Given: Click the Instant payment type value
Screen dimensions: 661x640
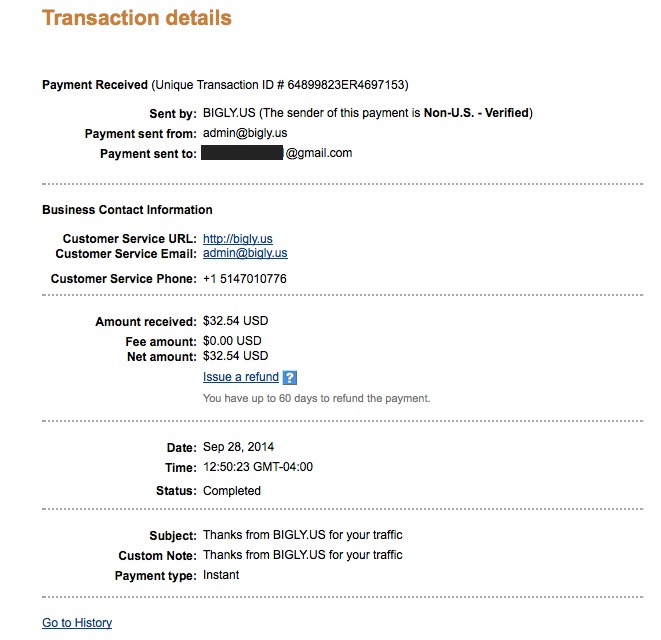Looking at the screenshot, I should pos(221,575).
